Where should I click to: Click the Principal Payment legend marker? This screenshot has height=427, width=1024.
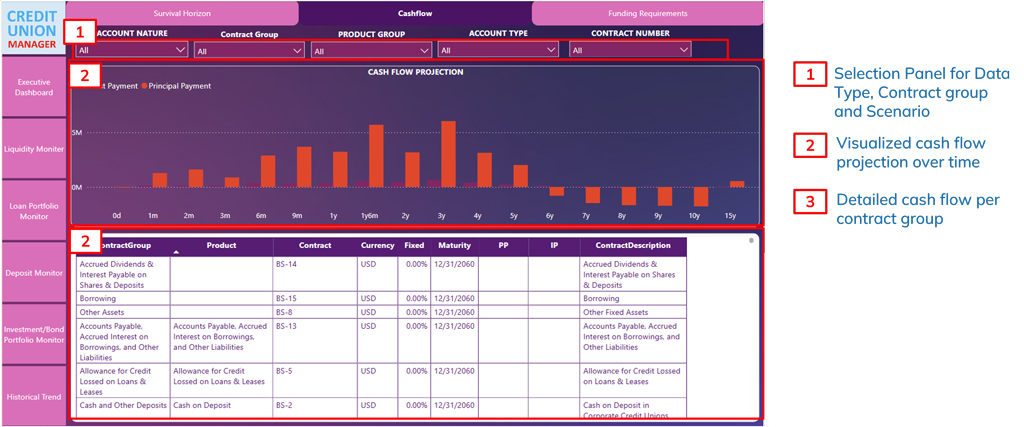[x=143, y=86]
